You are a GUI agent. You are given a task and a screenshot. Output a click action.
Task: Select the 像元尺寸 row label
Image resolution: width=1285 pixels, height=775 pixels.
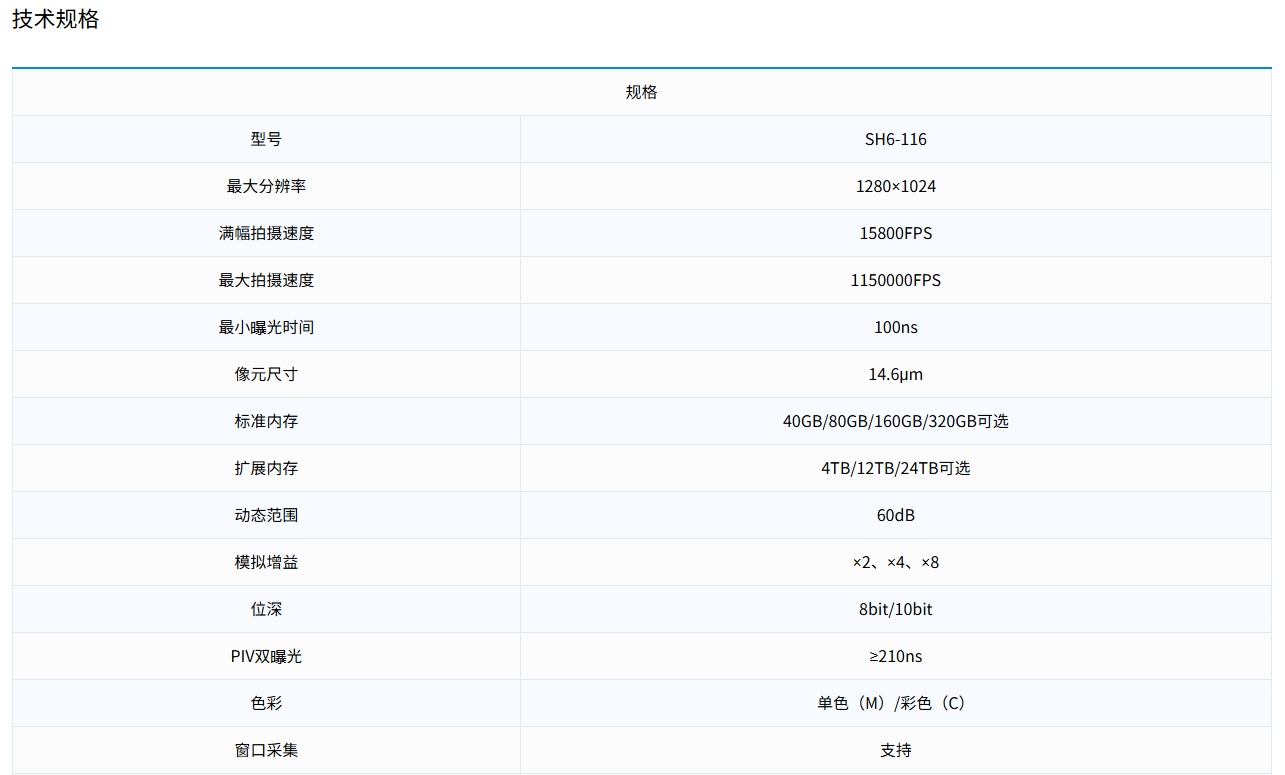[266, 374]
